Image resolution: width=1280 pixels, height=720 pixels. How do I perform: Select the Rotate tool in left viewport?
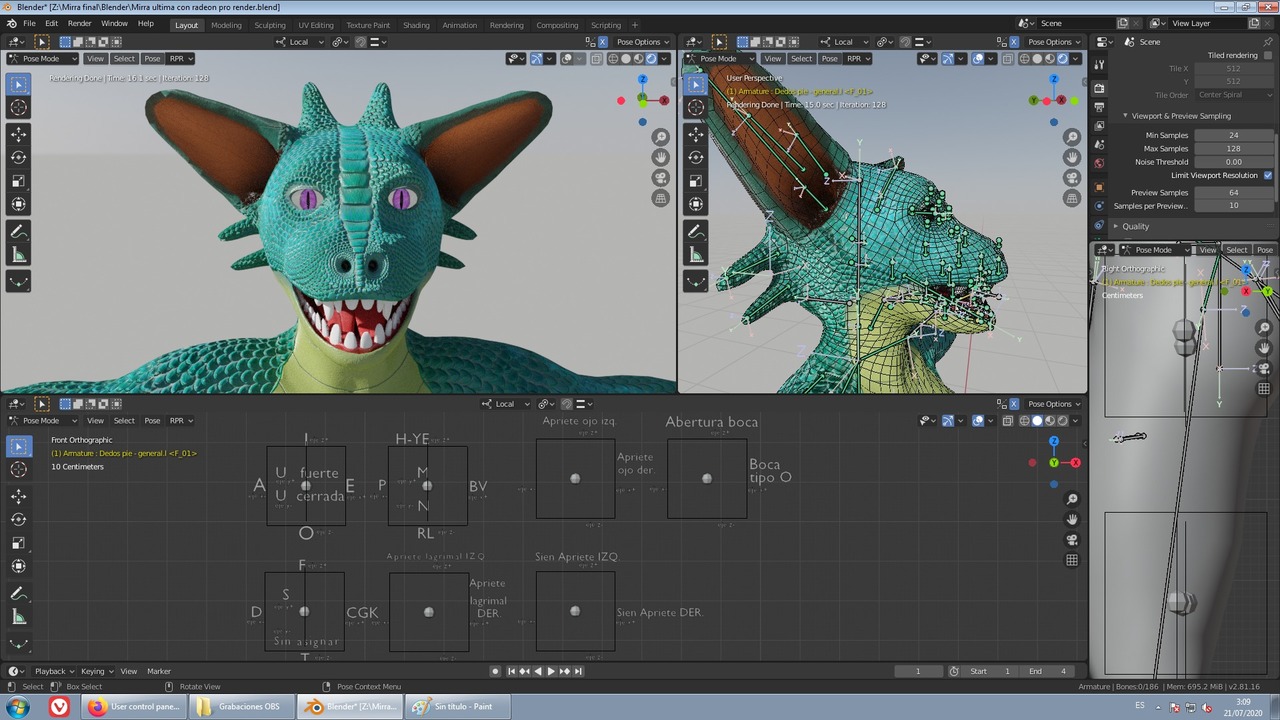[18, 157]
